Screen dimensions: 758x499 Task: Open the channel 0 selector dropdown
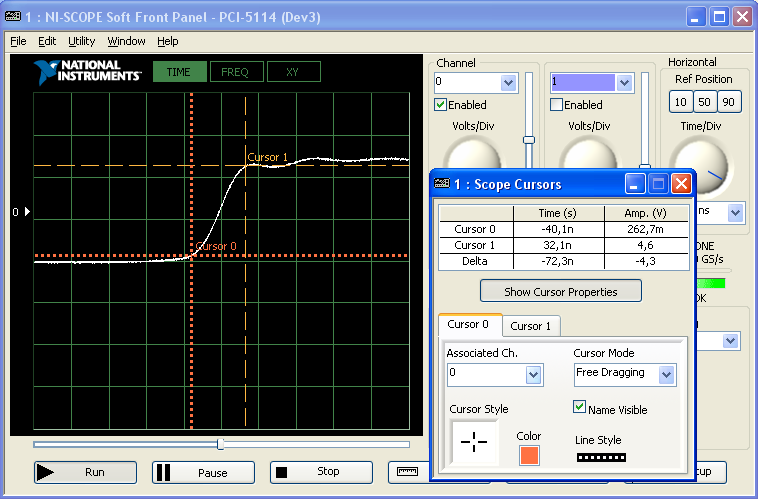click(x=509, y=83)
